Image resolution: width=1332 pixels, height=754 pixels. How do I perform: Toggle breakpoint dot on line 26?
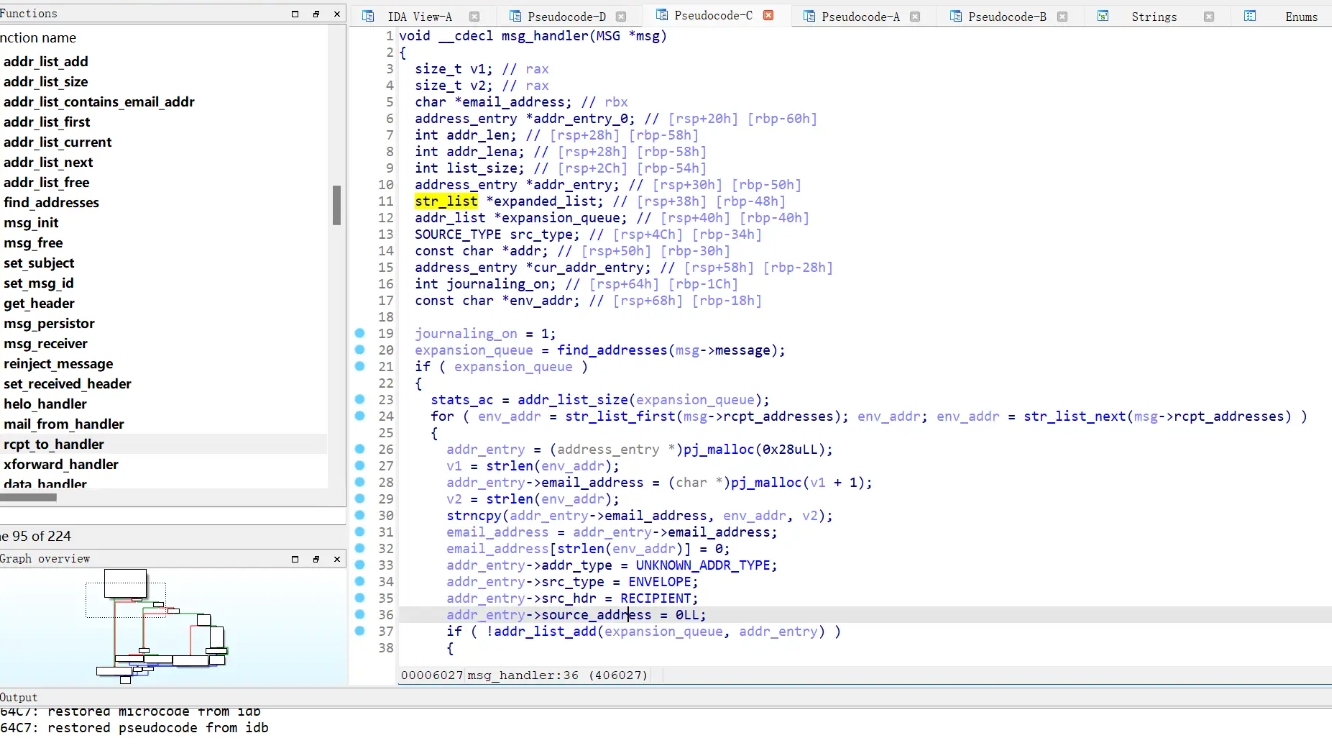click(360, 449)
